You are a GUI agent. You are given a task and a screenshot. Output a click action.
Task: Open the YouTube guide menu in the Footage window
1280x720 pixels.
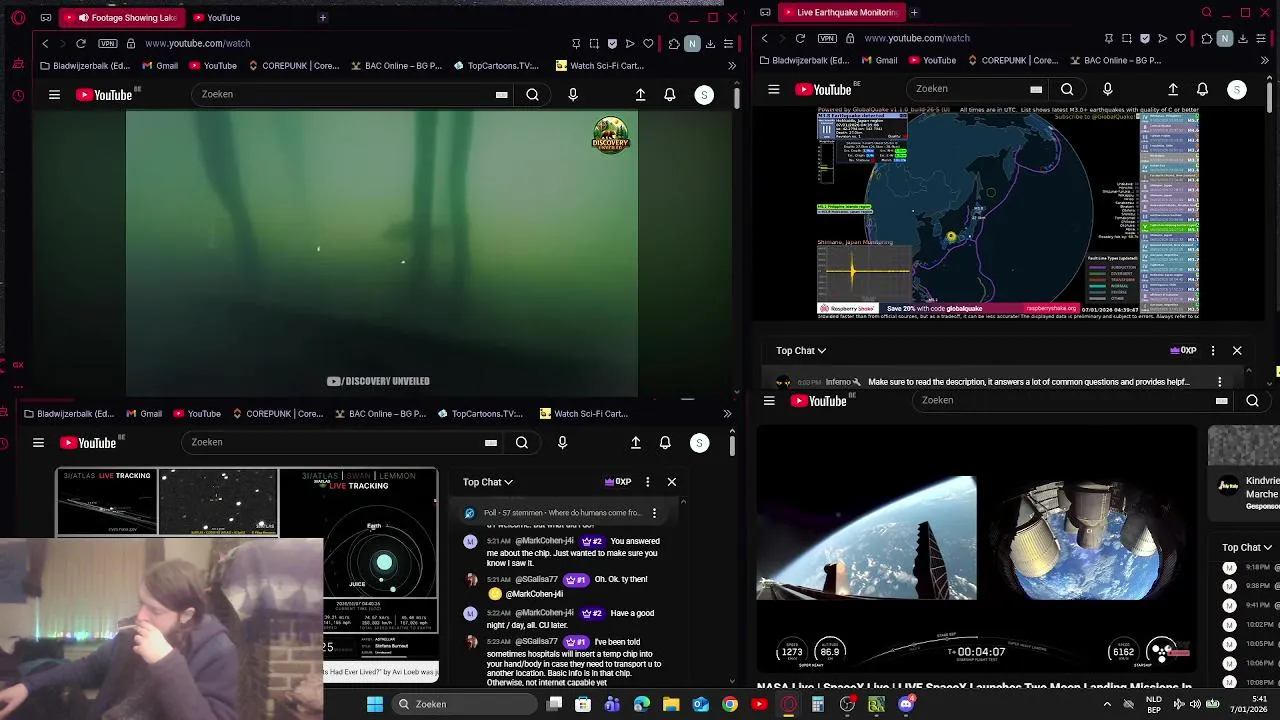click(x=54, y=94)
